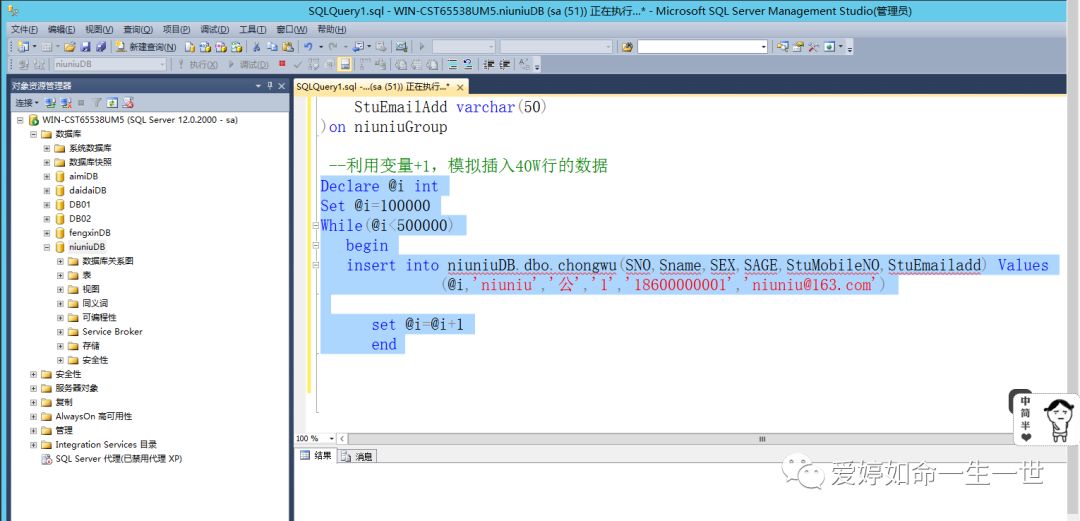The image size is (1080, 521).
Task: Select the 视图 folder under niuniuDB
Action: coord(91,289)
